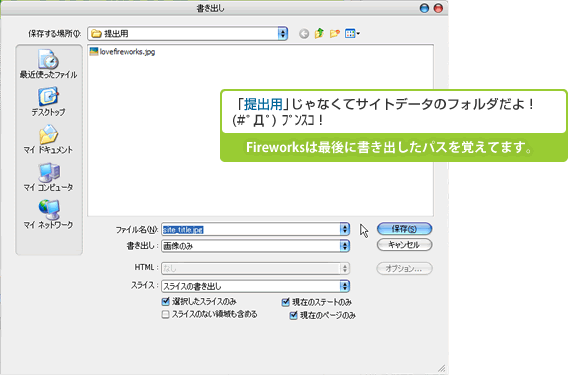The image size is (568, 375).
Task: Close the 書き出し dialog with red button
Action: (x=438, y=8)
